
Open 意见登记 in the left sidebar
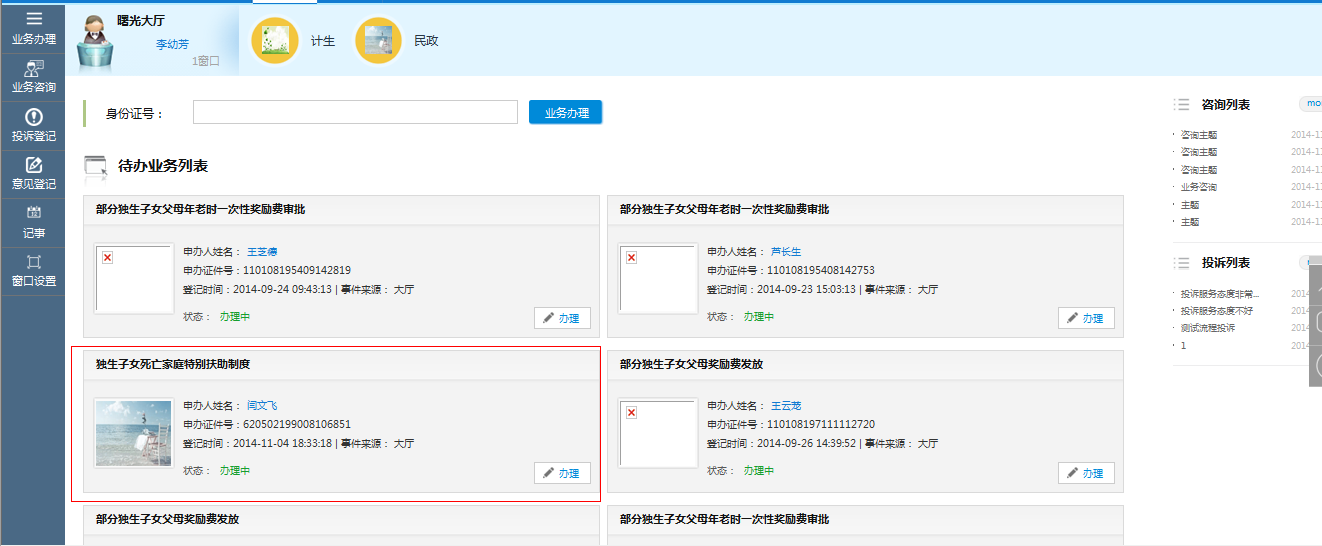click(x=33, y=173)
